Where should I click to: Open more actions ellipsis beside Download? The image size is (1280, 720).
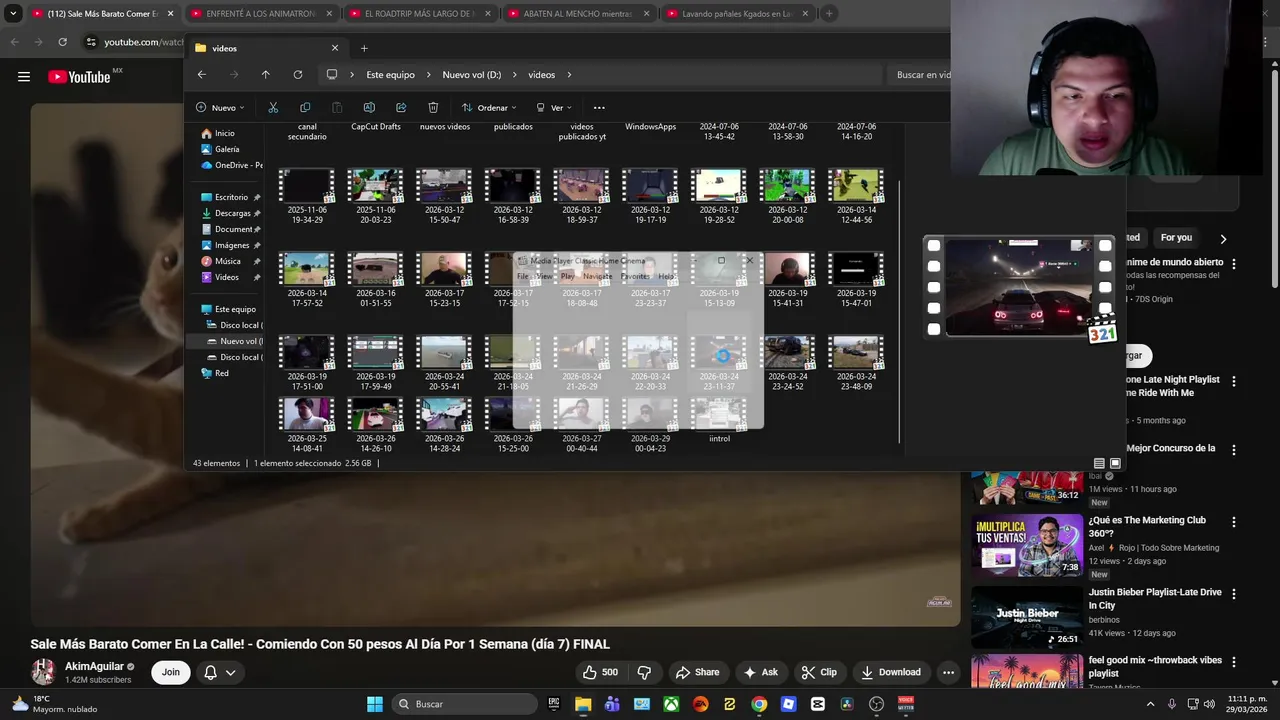(948, 672)
